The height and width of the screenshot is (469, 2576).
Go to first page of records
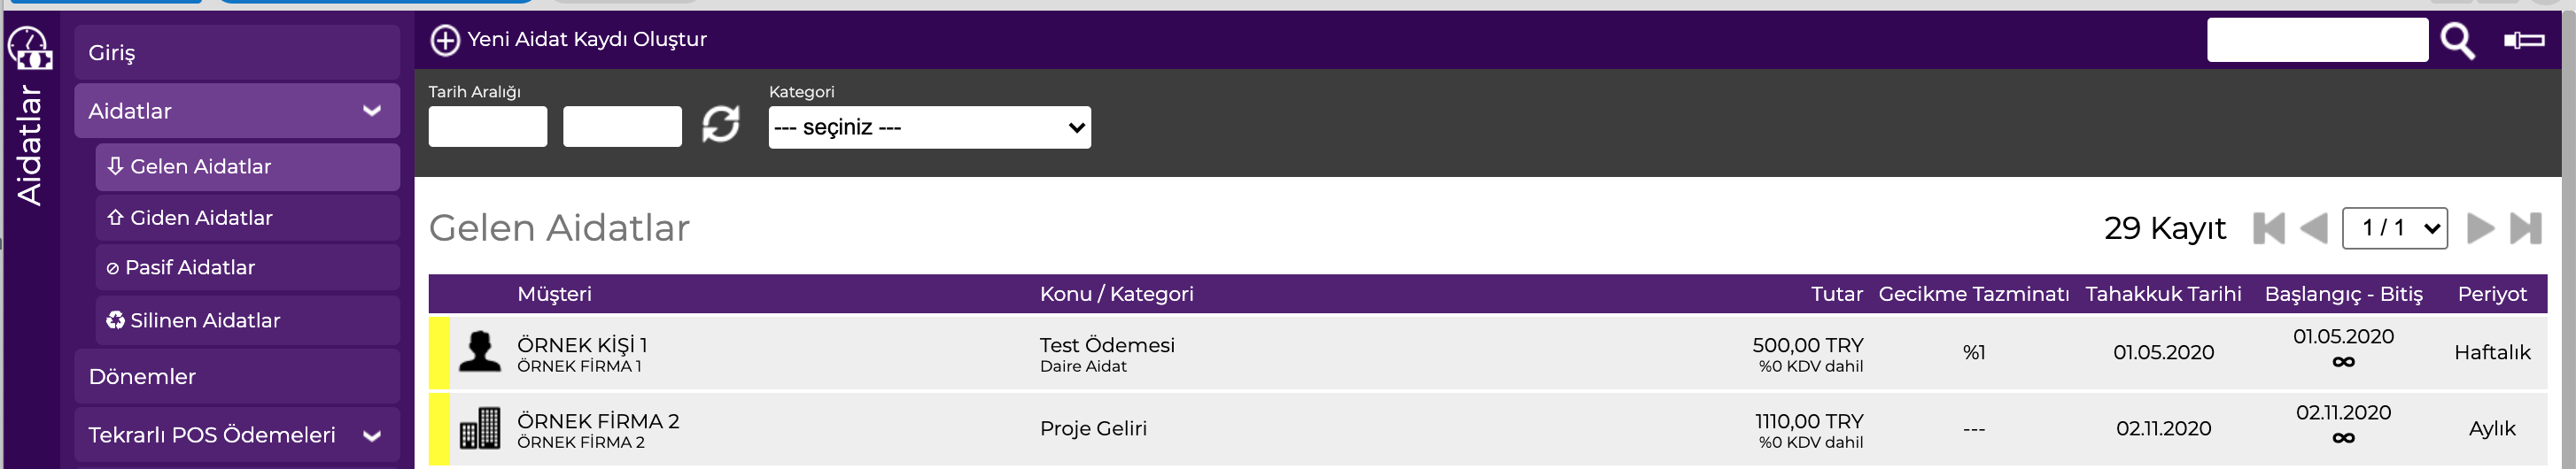[x=2268, y=228]
